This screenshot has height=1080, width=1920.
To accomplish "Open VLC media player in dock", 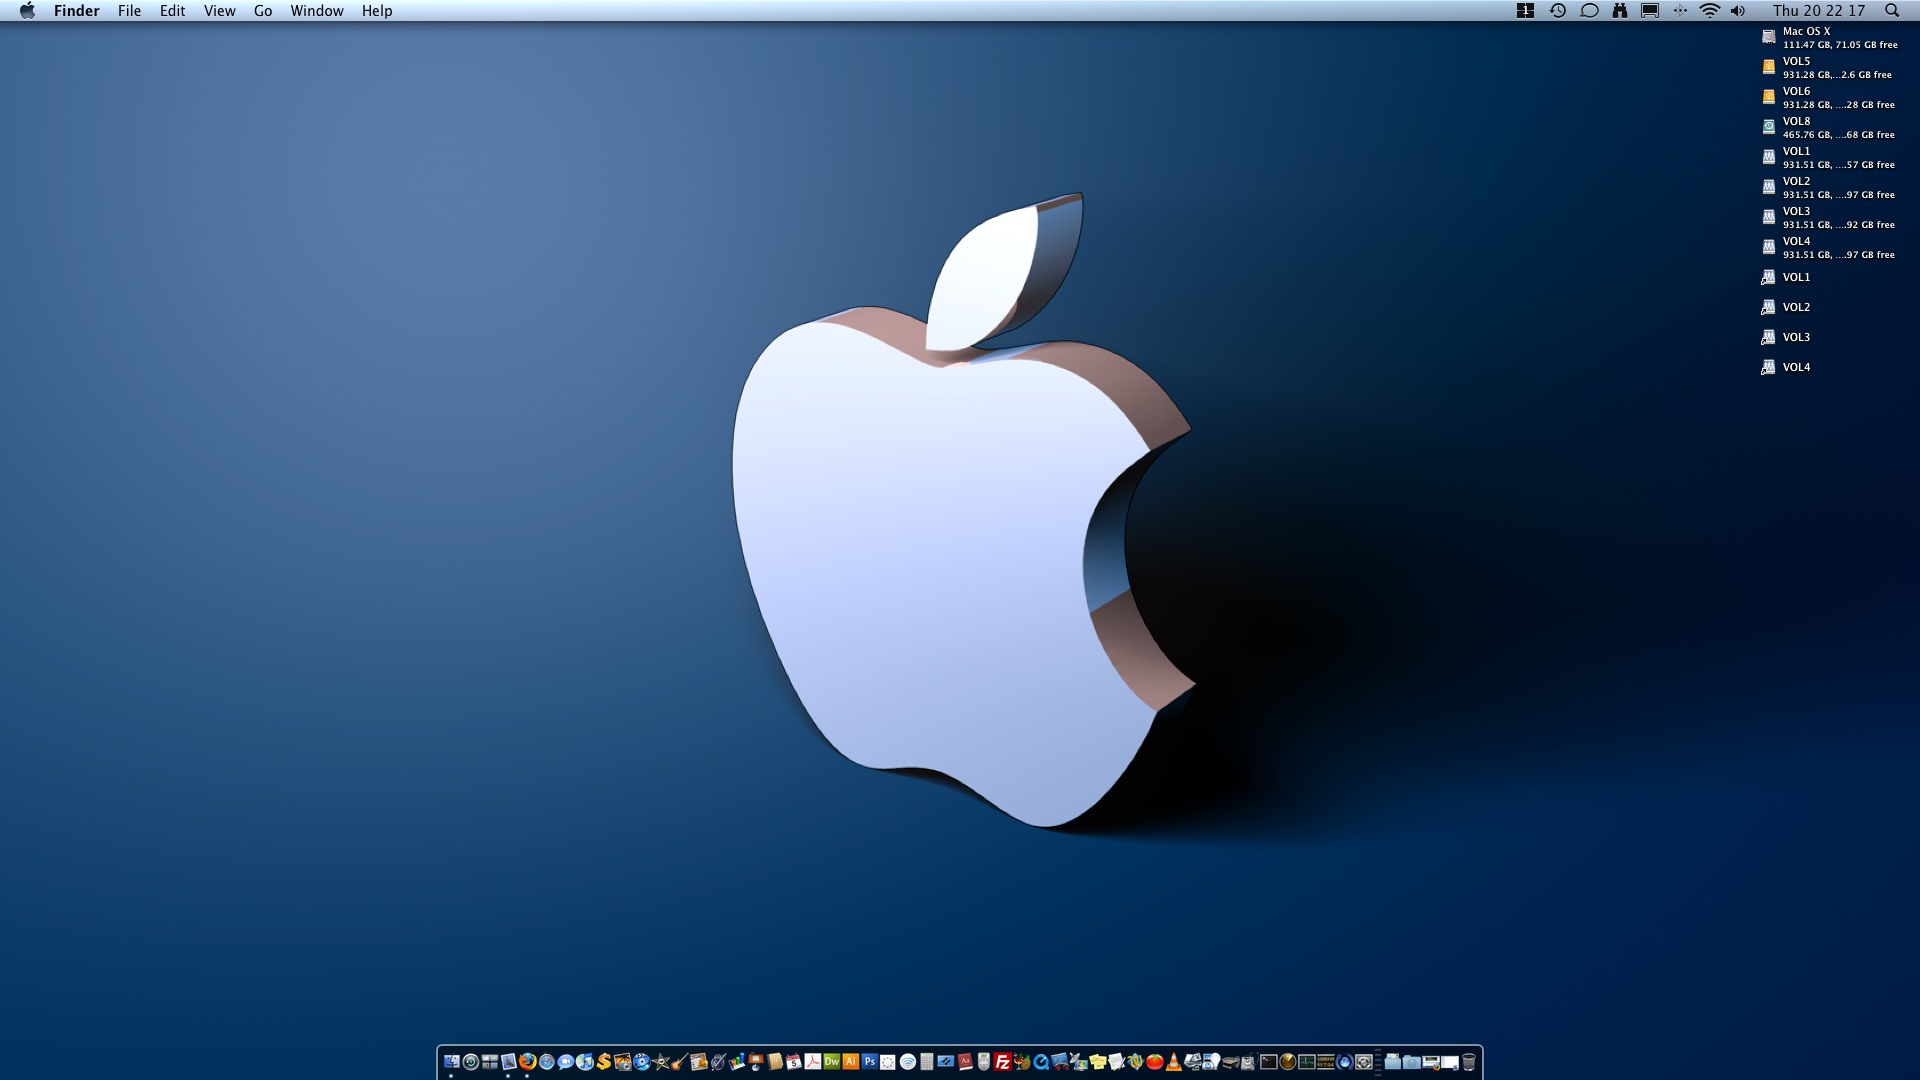I will click(1174, 1062).
